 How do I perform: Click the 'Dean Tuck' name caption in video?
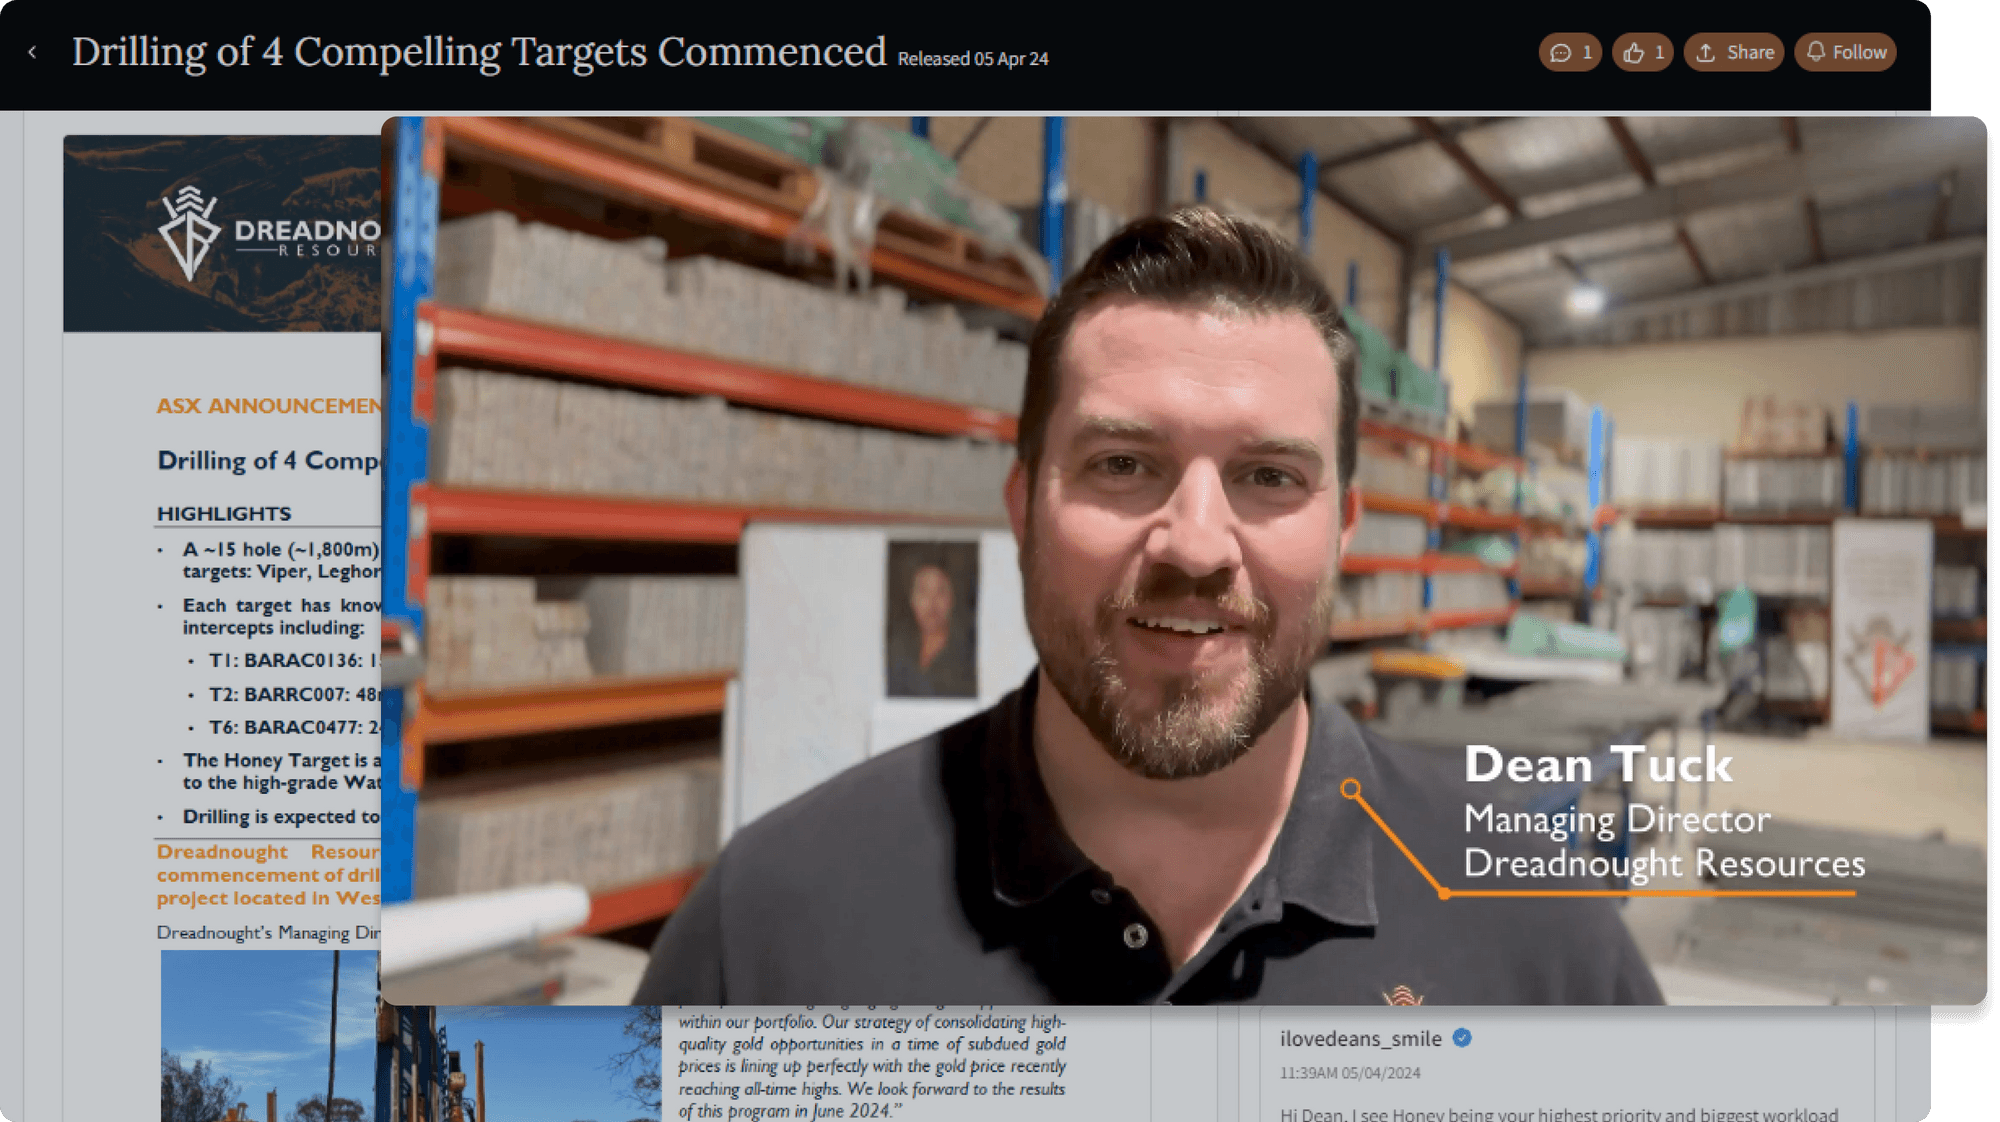point(1598,765)
